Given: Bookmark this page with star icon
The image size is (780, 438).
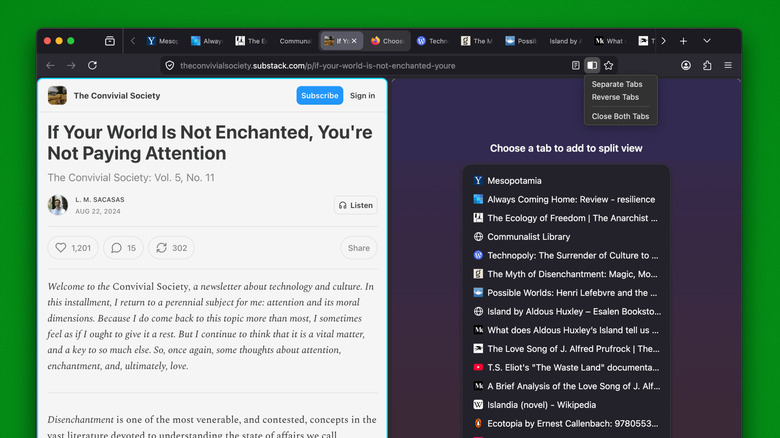Looking at the screenshot, I should click(608, 65).
